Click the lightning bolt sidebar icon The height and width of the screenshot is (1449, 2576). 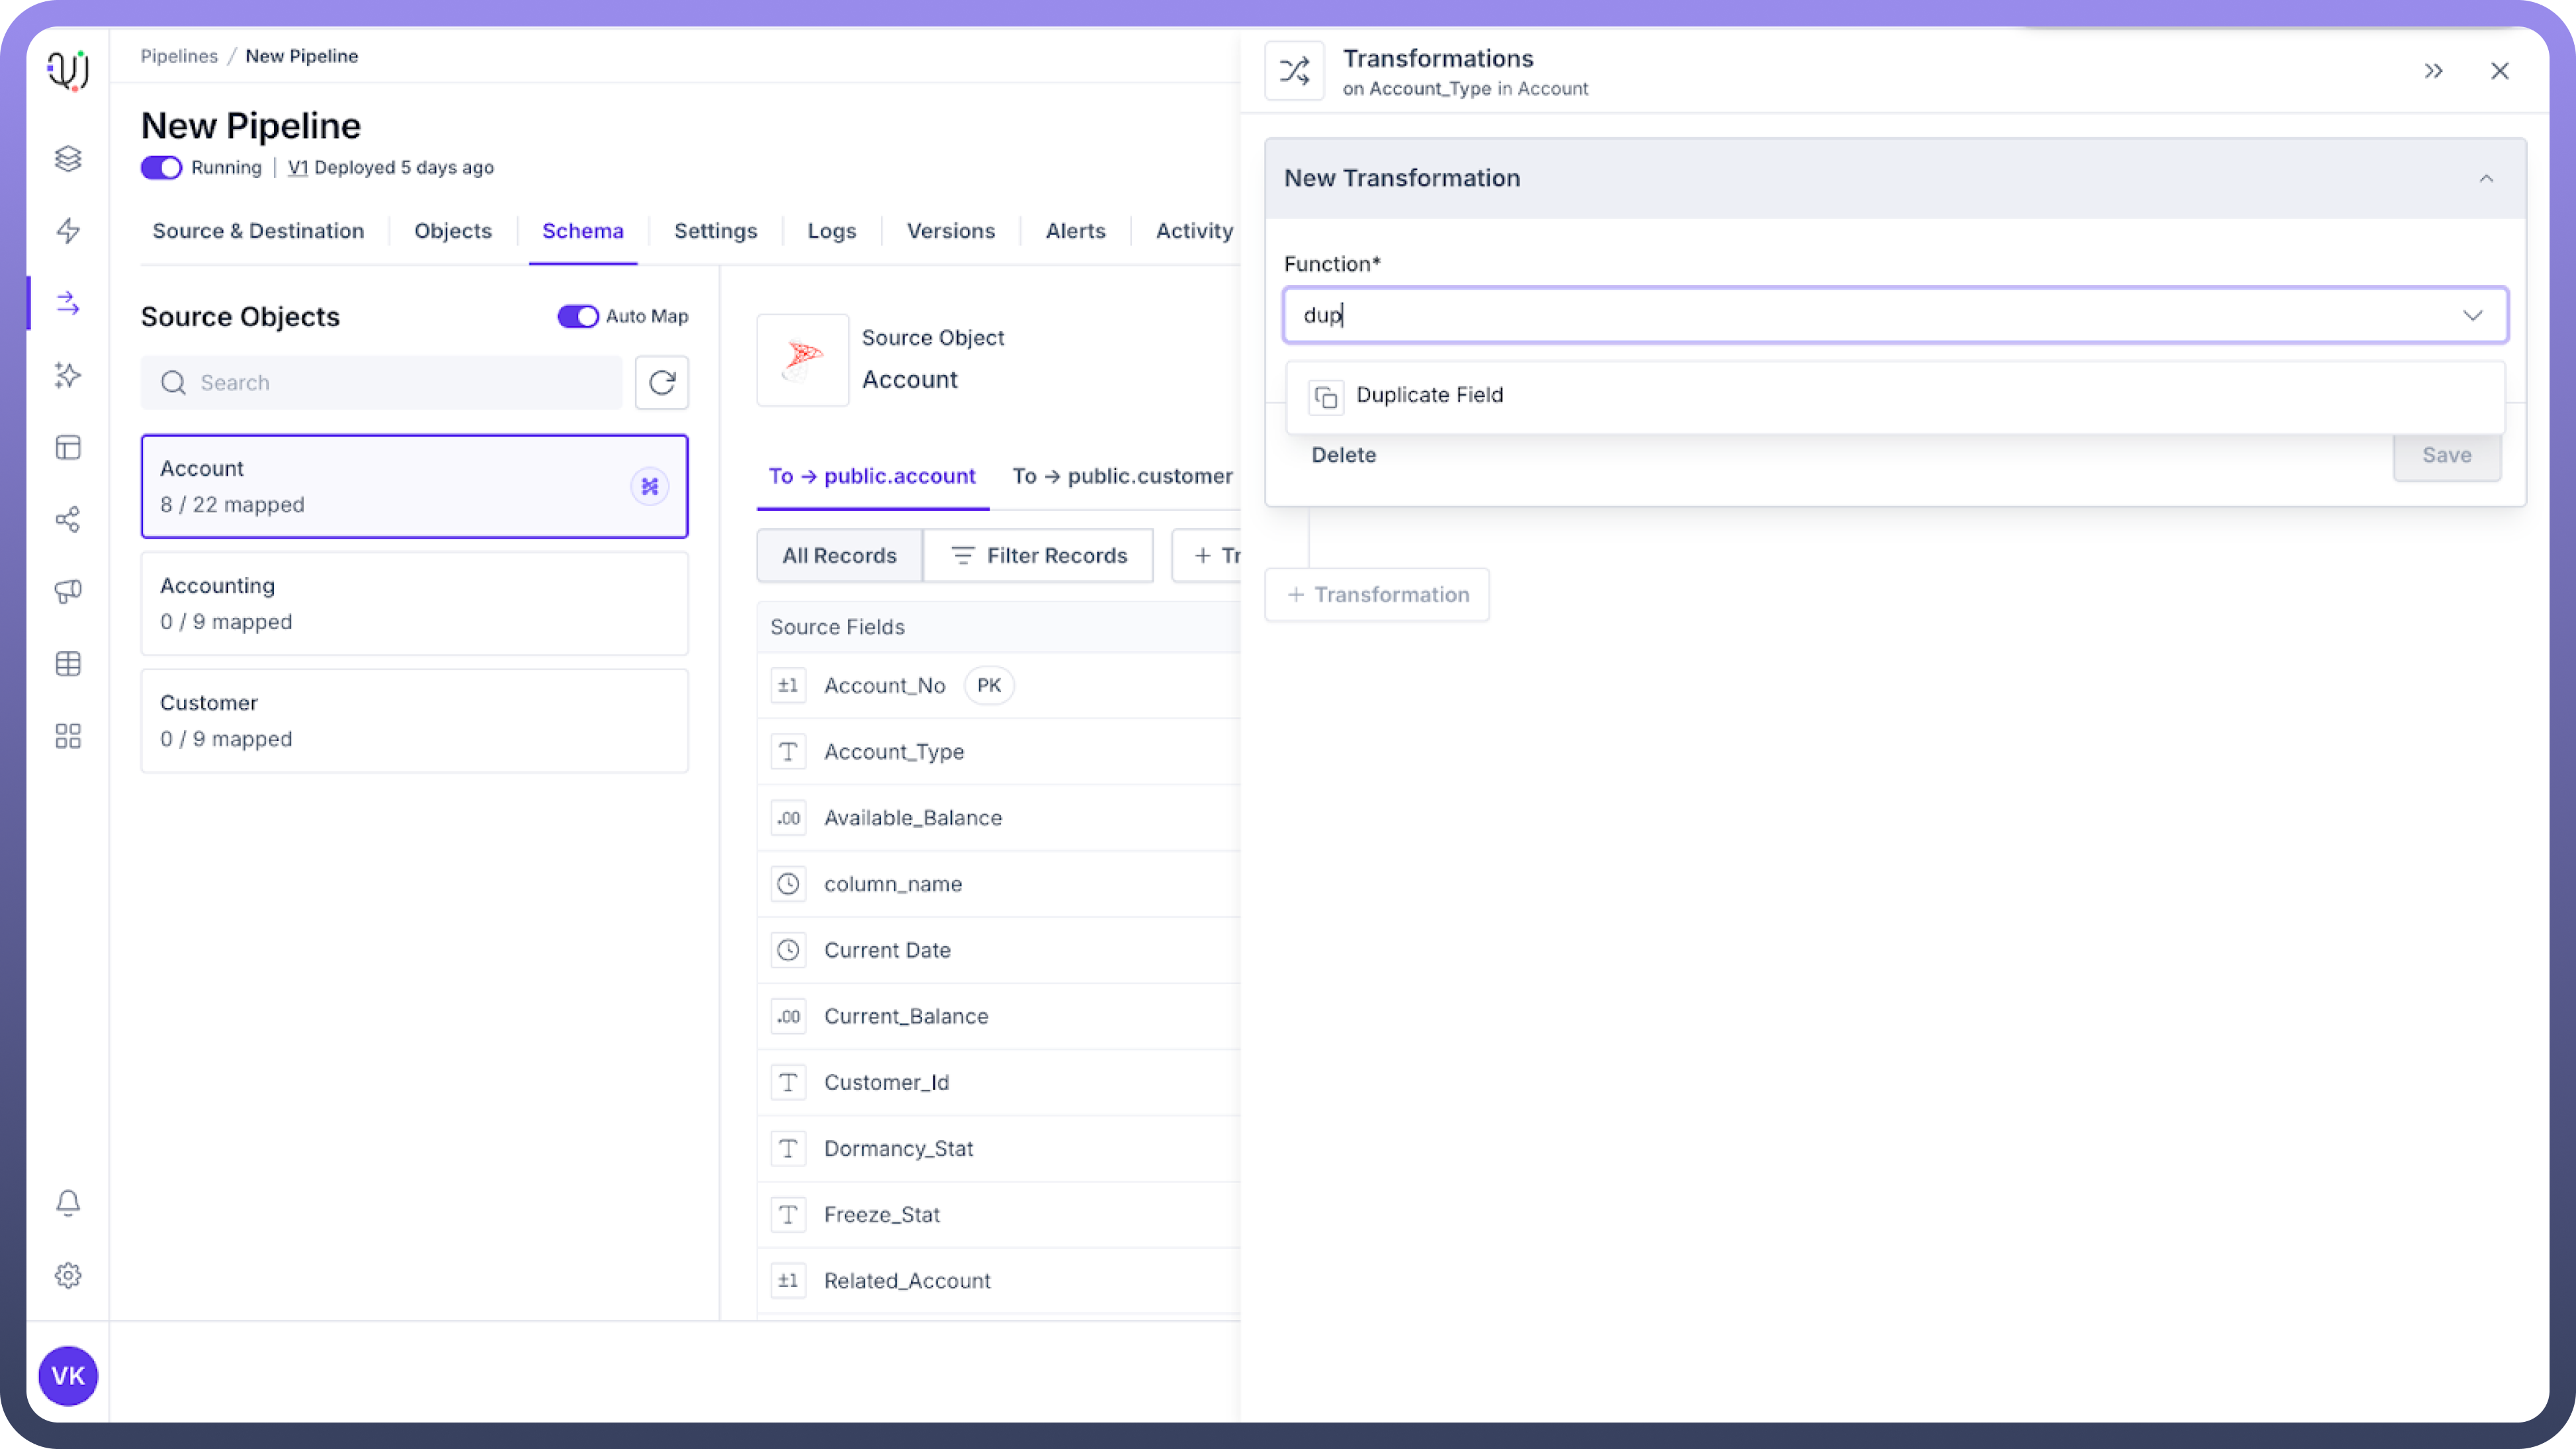(68, 231)
